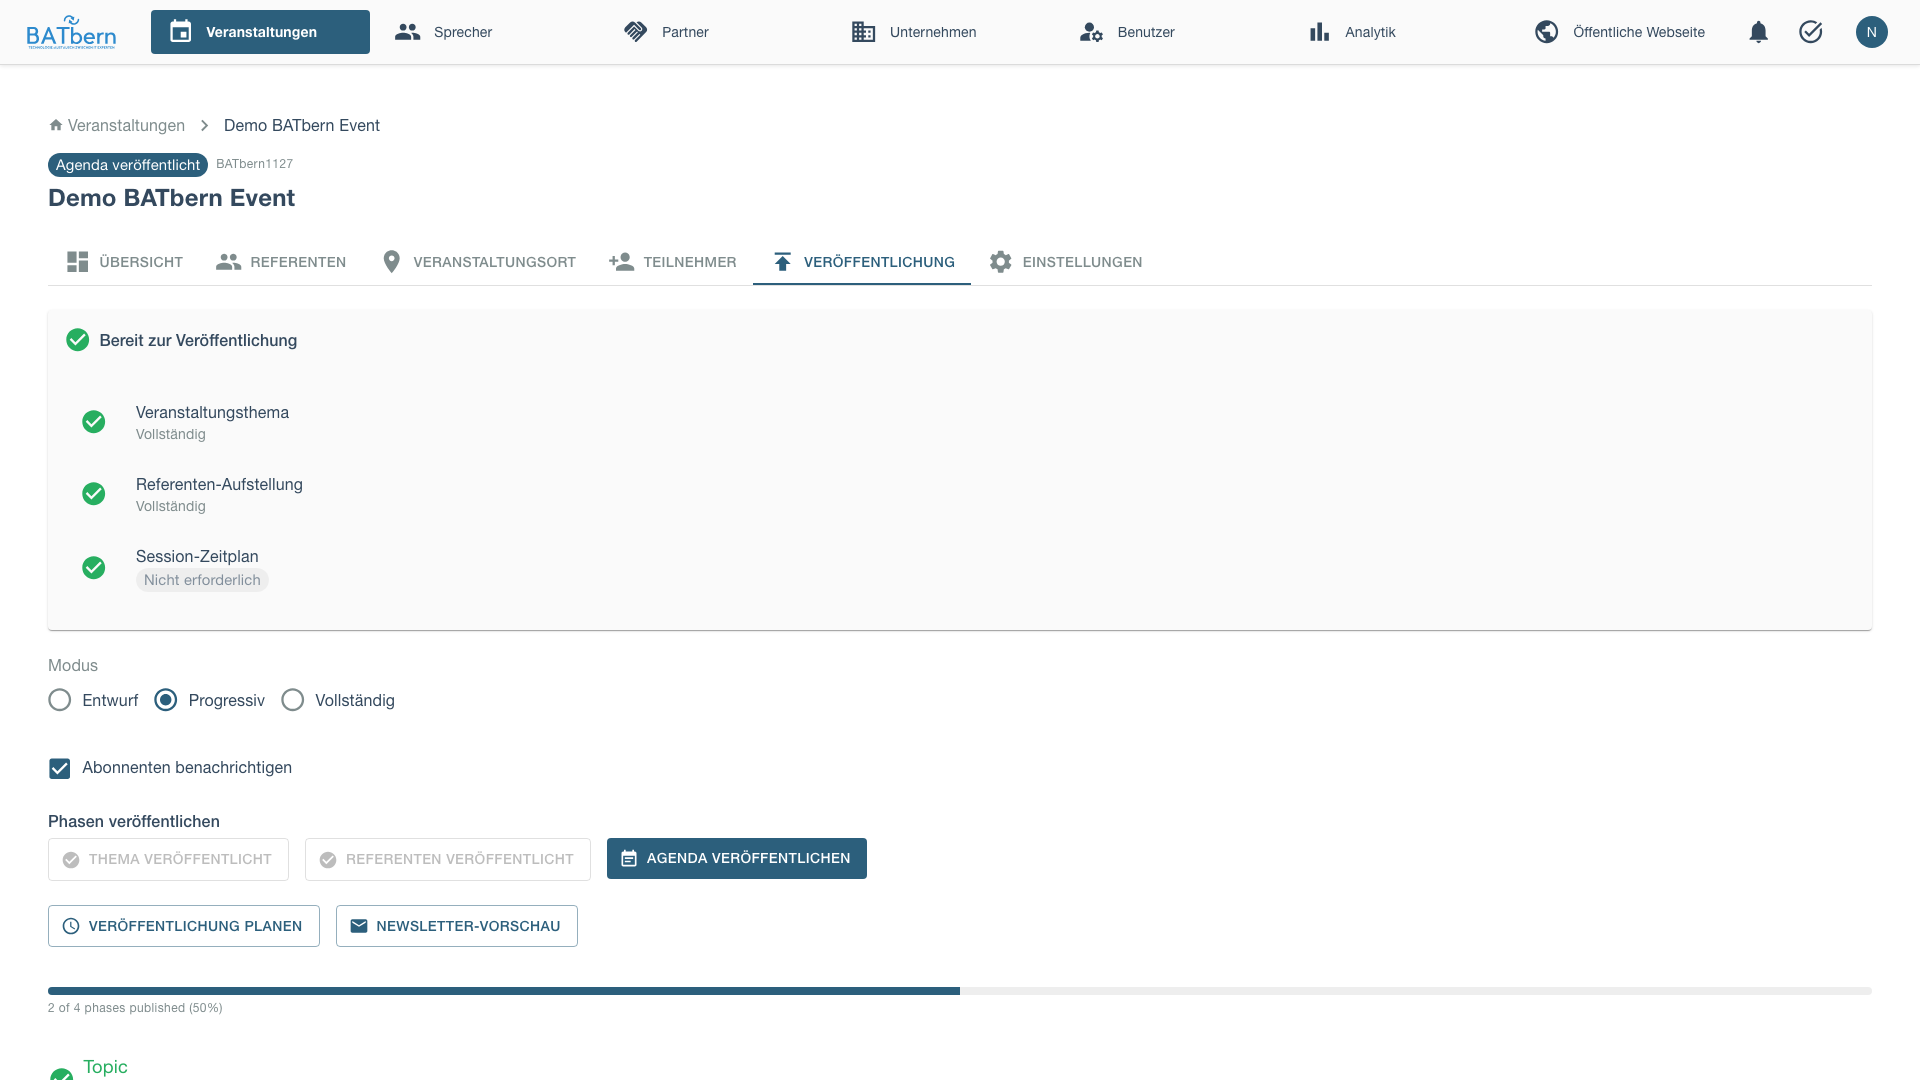The image size is (1920, 1080).
Task: Click Referenten veröffentlicht disabled button
Action: pos(448,860)
